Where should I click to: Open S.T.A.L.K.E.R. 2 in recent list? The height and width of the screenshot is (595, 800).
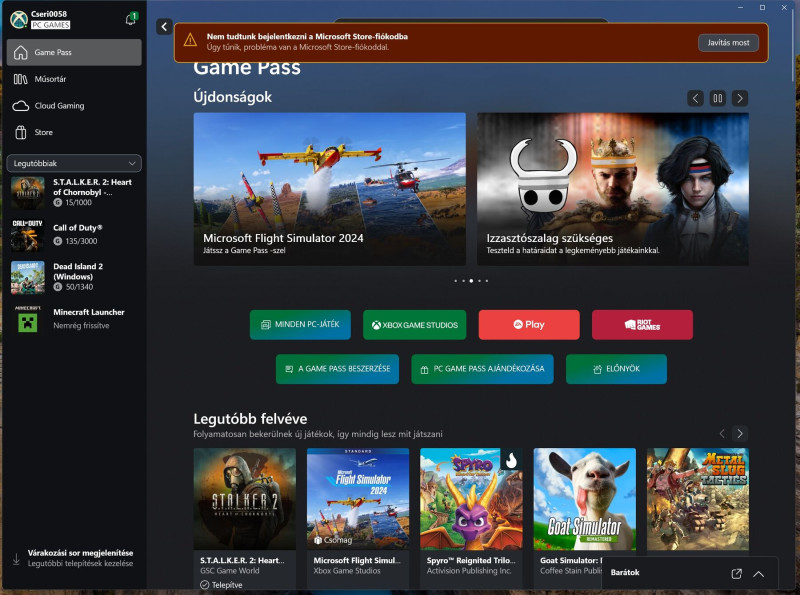pos(74,192)
